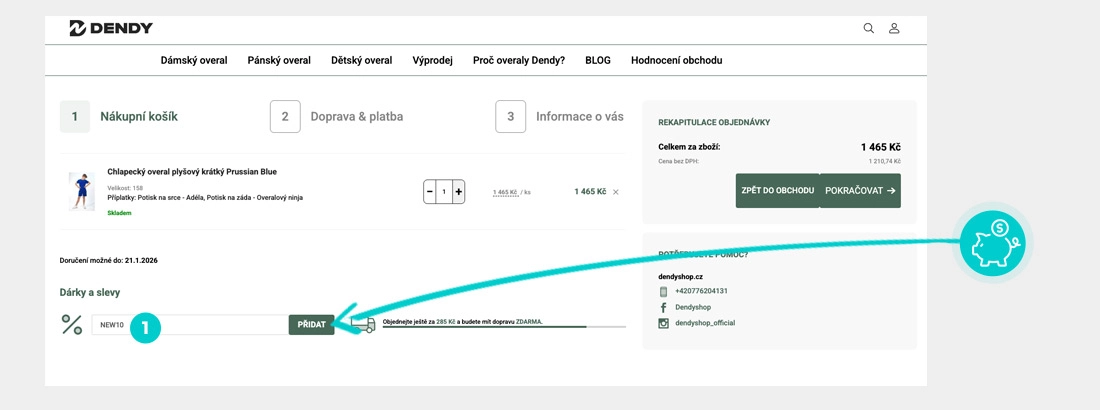The width and height of the screenshot is (1100, 410).
Task: Call the +420776204131 phone link
Action: pyautogui.click(x=701, y=291)
